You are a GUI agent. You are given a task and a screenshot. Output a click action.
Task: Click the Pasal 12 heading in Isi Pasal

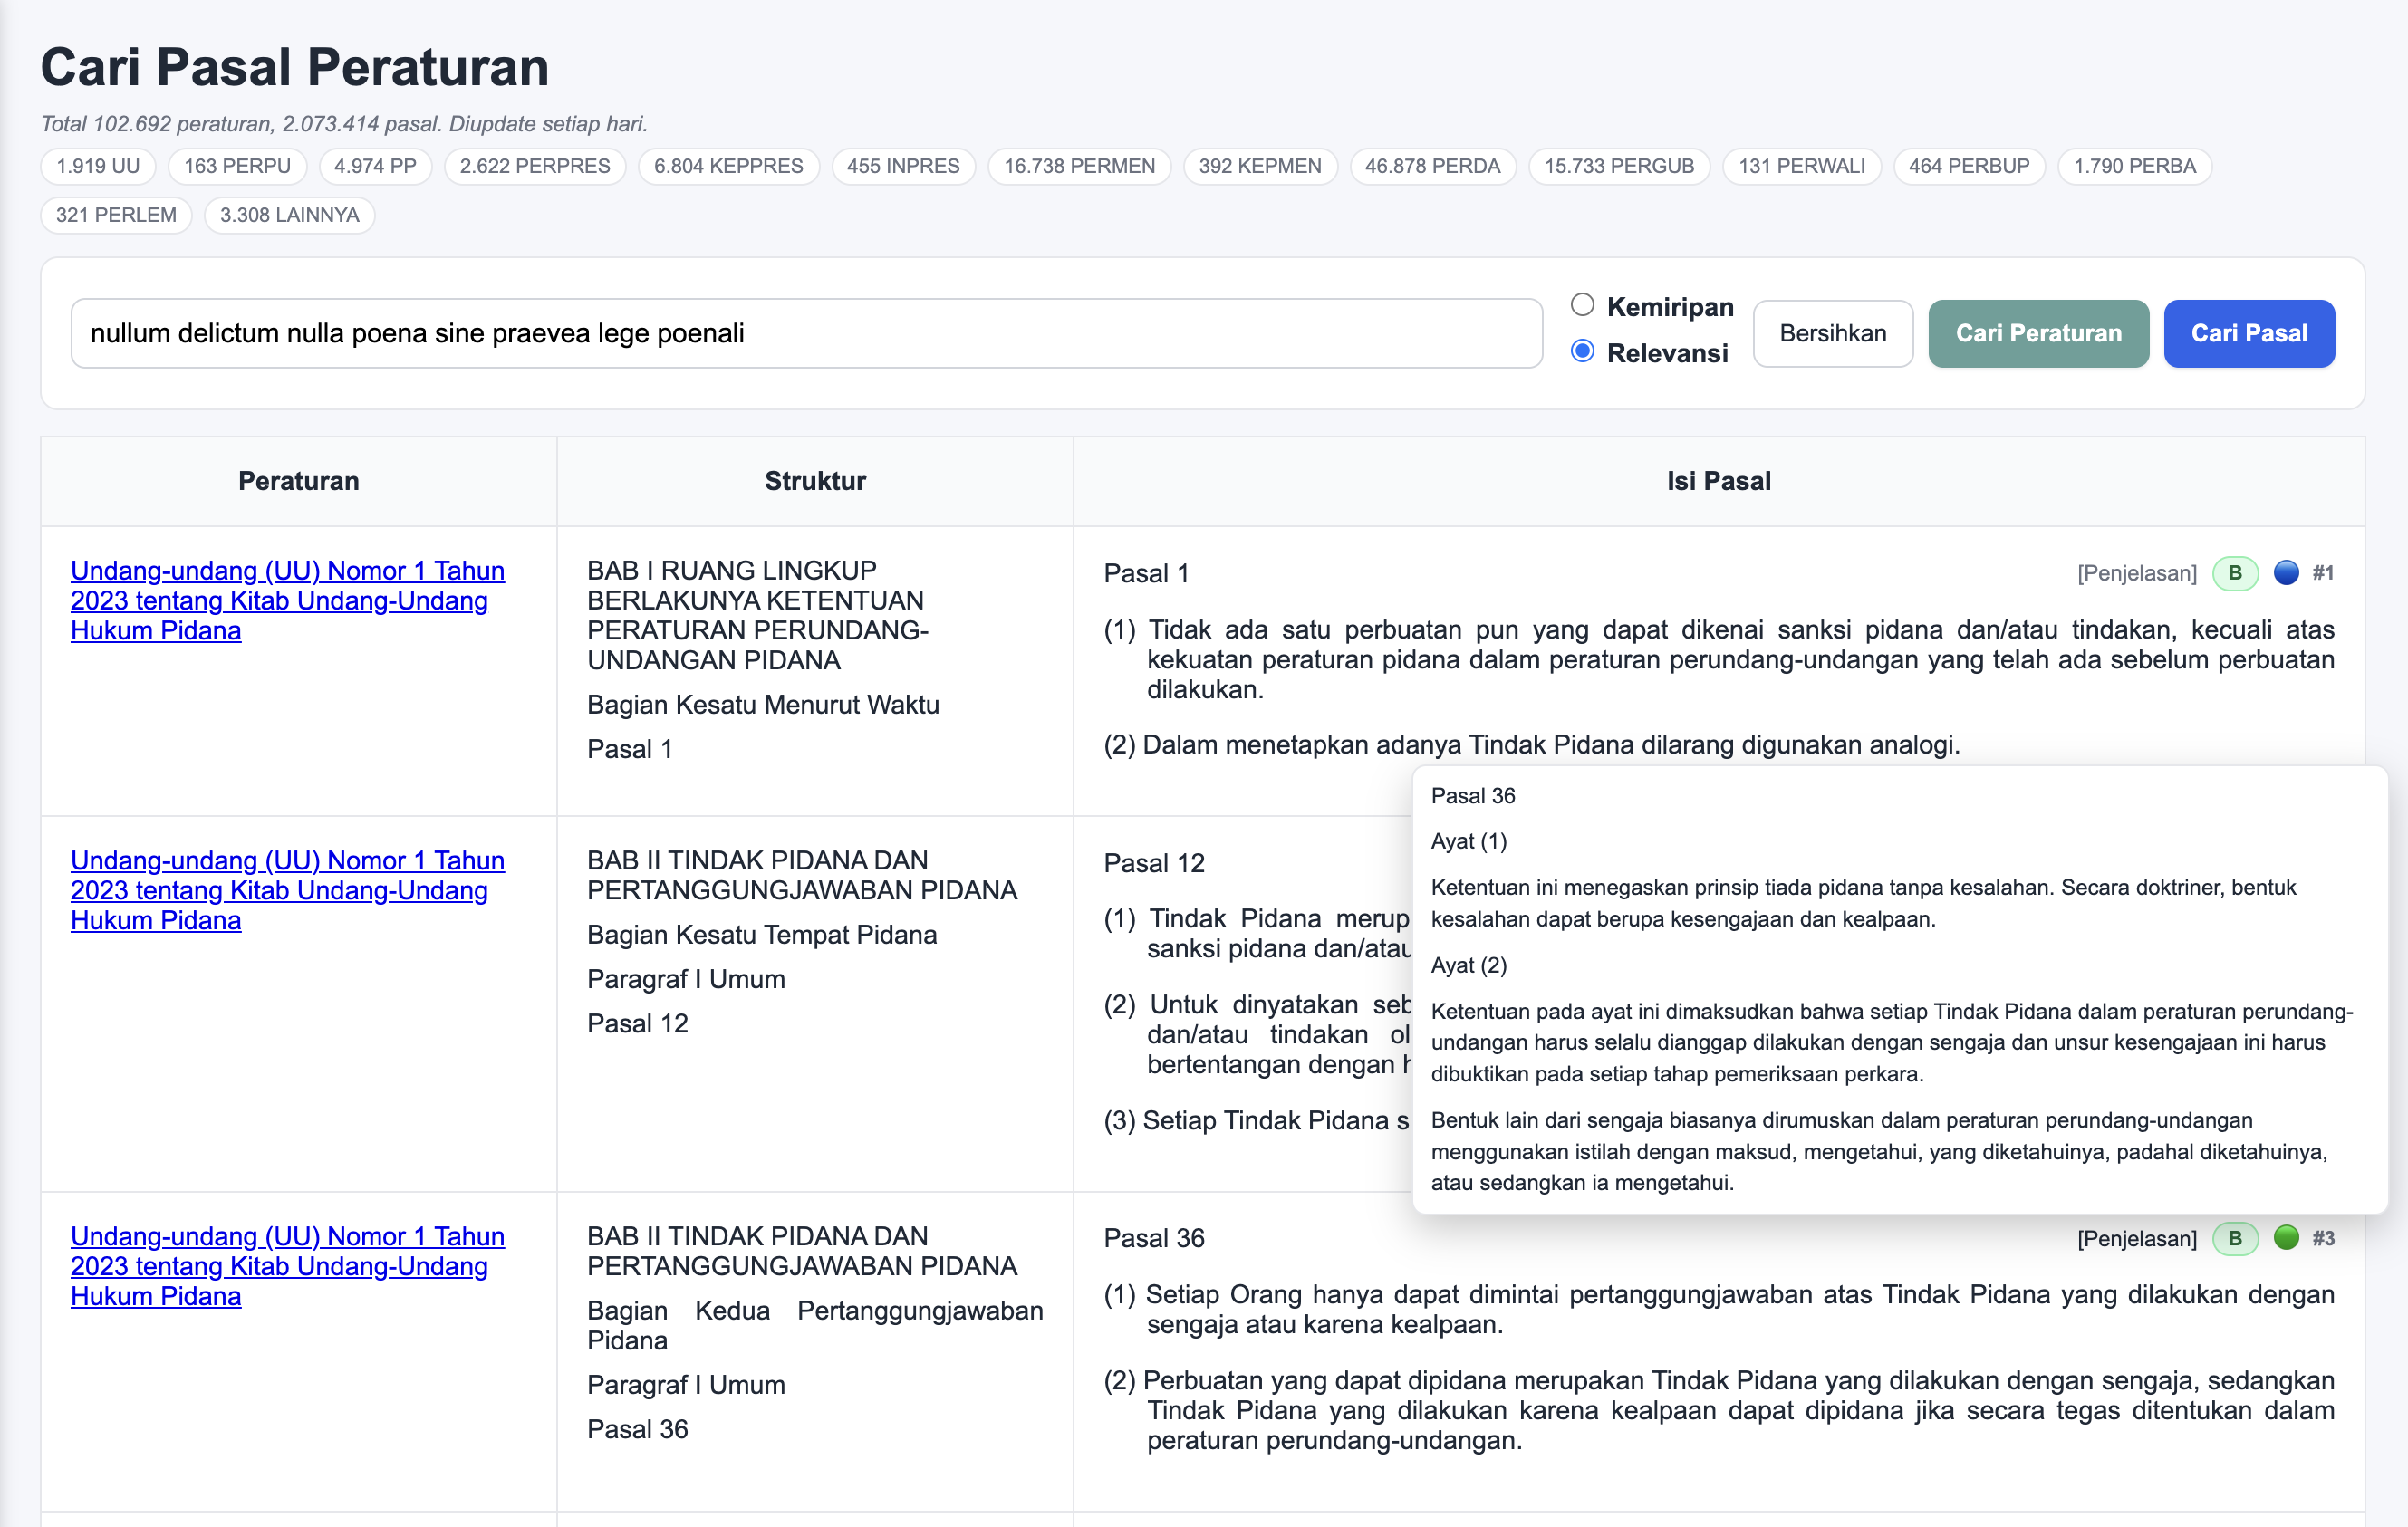point(1154,863)
